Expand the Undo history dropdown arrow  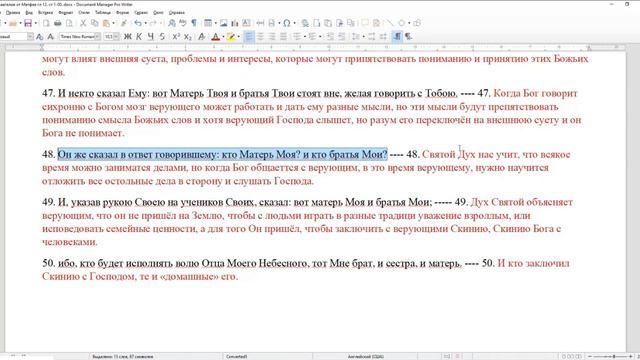(x=145, y=23)
